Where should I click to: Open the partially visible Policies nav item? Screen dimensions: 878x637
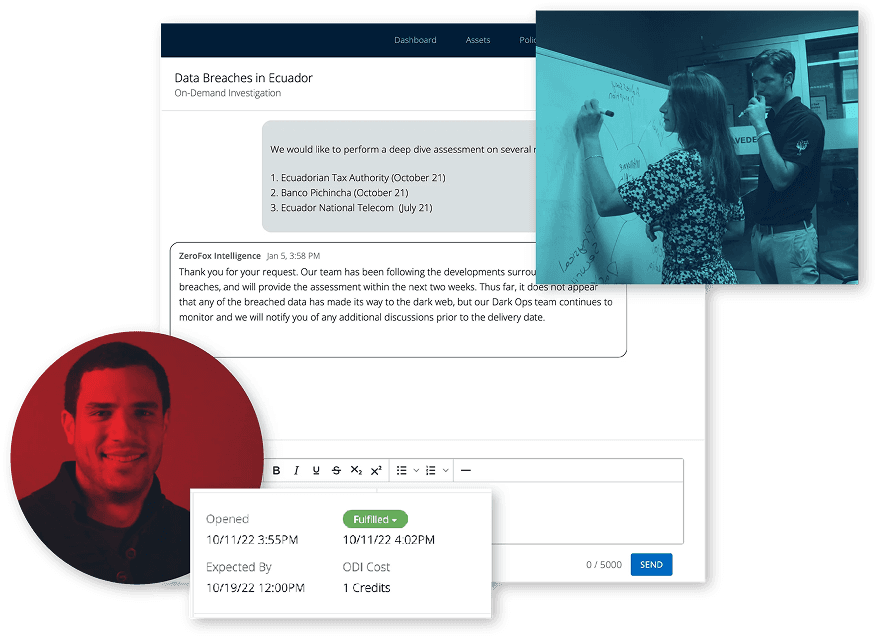click(x=527, y=40)
